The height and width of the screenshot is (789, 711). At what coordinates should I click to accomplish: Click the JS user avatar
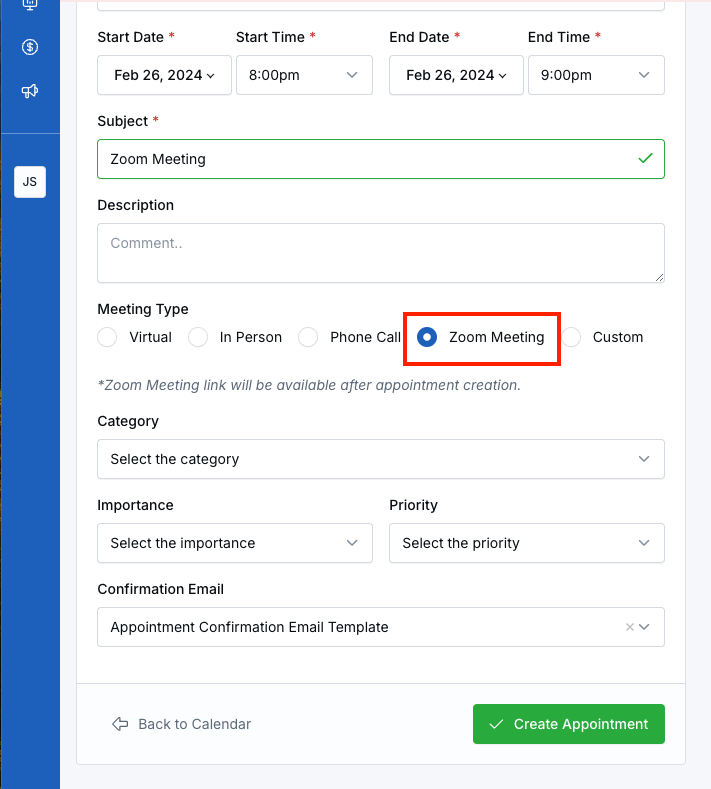pyautogui.click(x=30, y=182)
